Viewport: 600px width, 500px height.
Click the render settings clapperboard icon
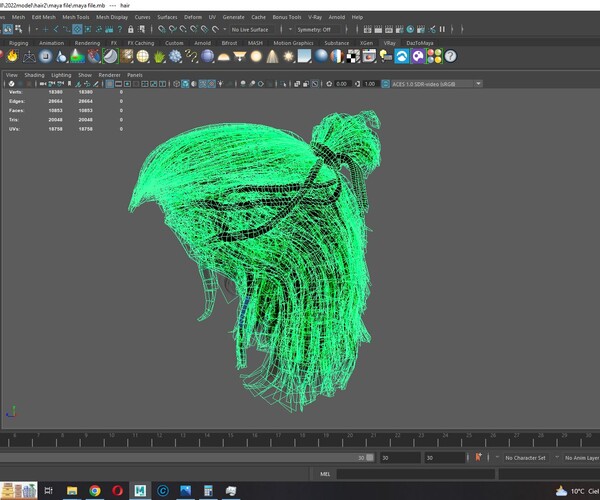coord(399,29)
